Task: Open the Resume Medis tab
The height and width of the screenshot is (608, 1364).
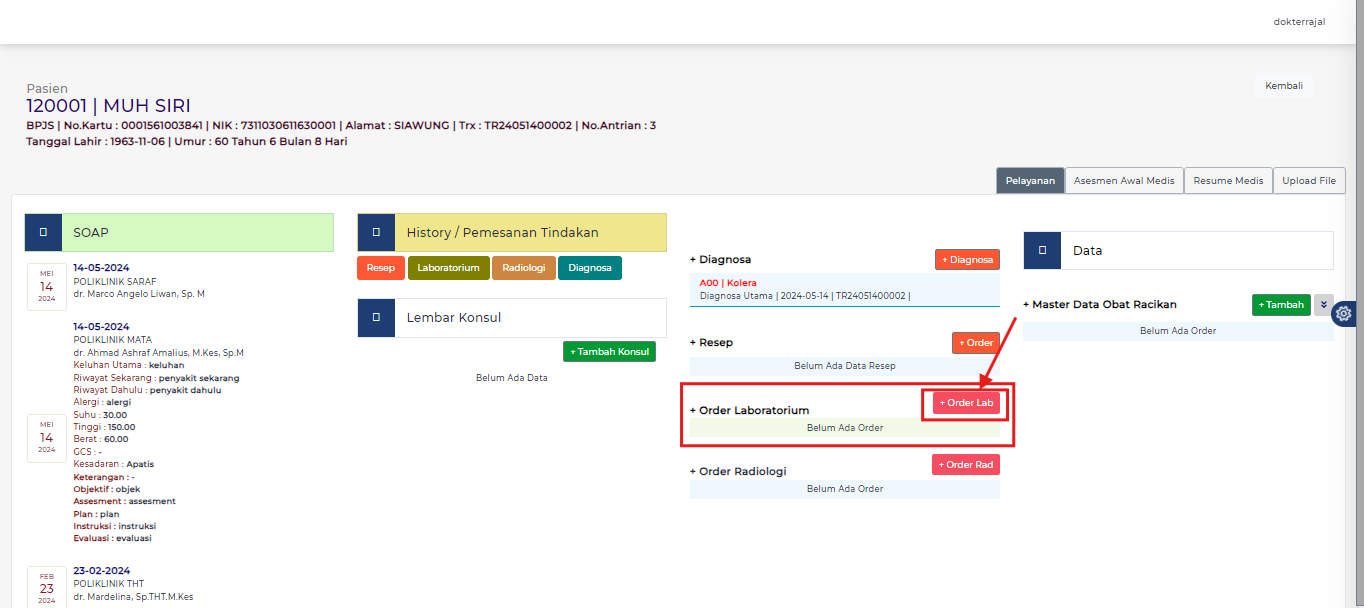Action: (1228, 181)
